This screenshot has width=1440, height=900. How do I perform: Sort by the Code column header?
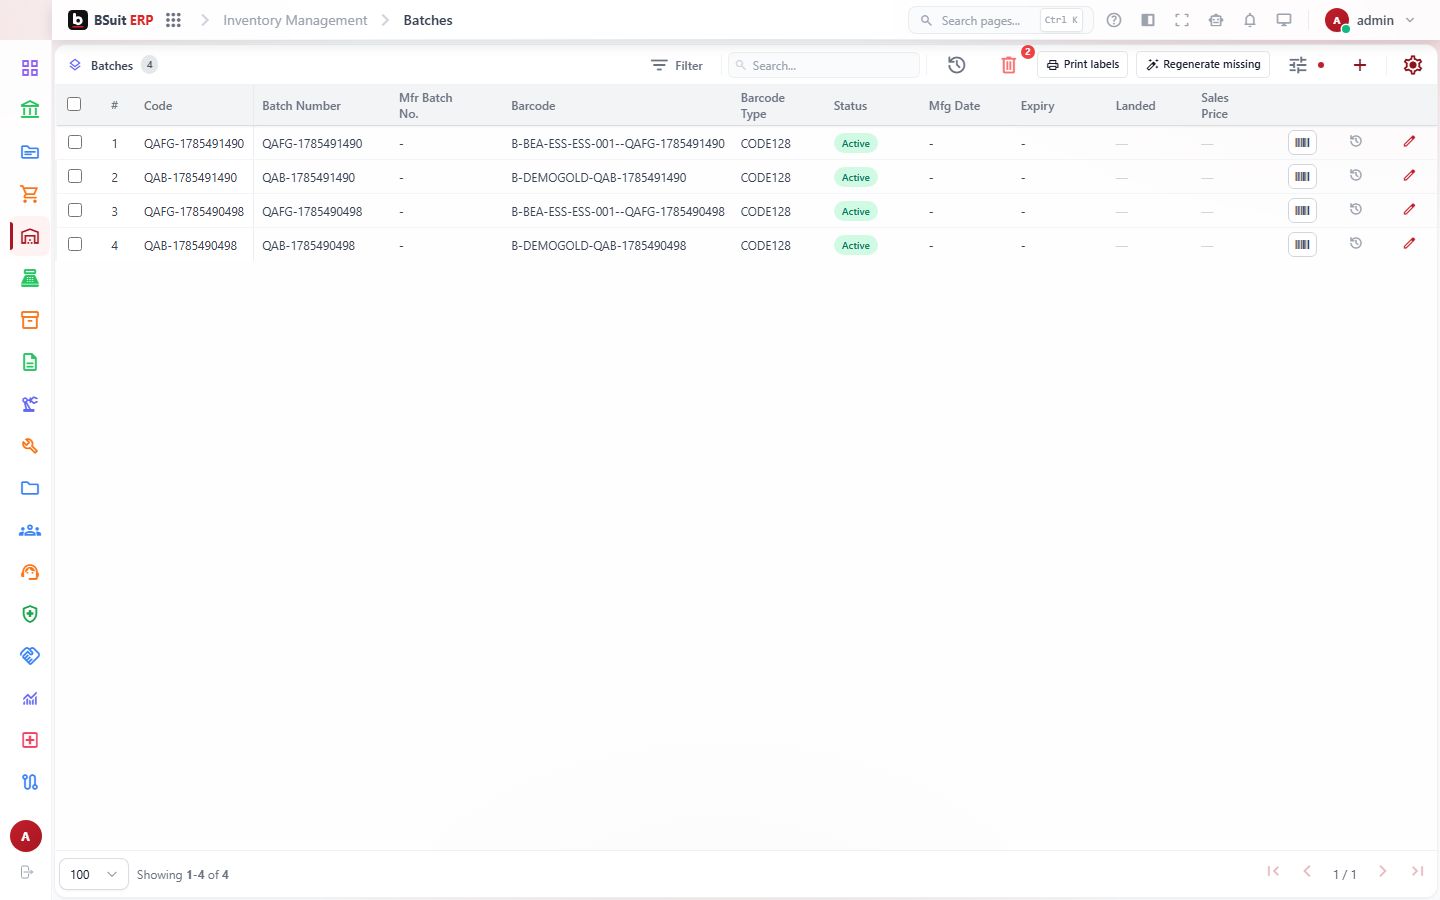158,105
